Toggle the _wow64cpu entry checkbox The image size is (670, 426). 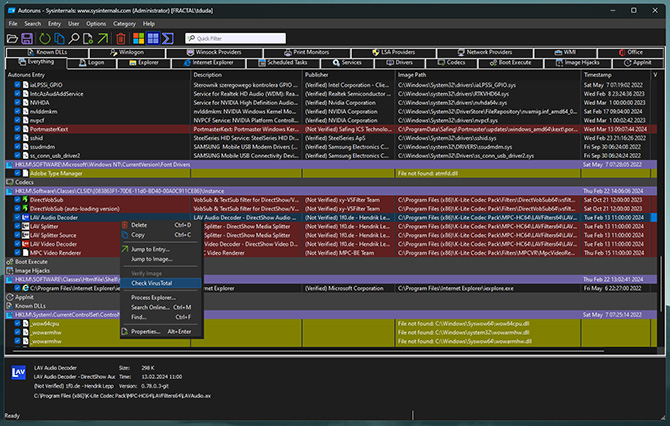[x=18, y=323]
